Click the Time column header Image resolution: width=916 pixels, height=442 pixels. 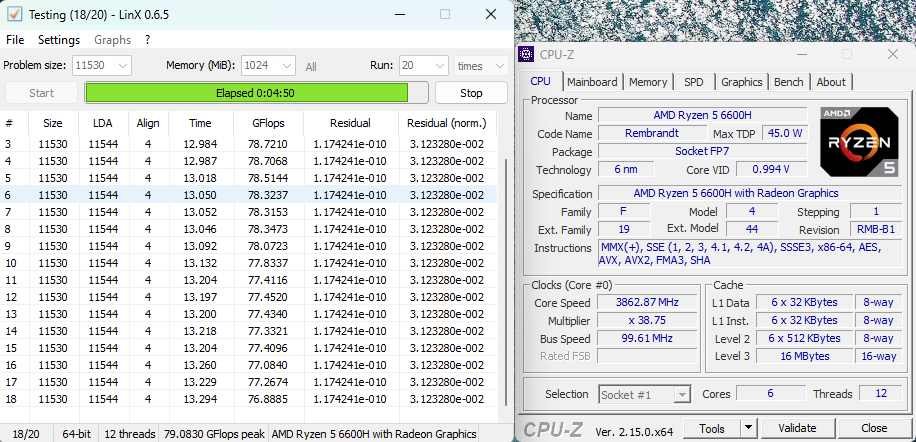click(x=200, y=123)
